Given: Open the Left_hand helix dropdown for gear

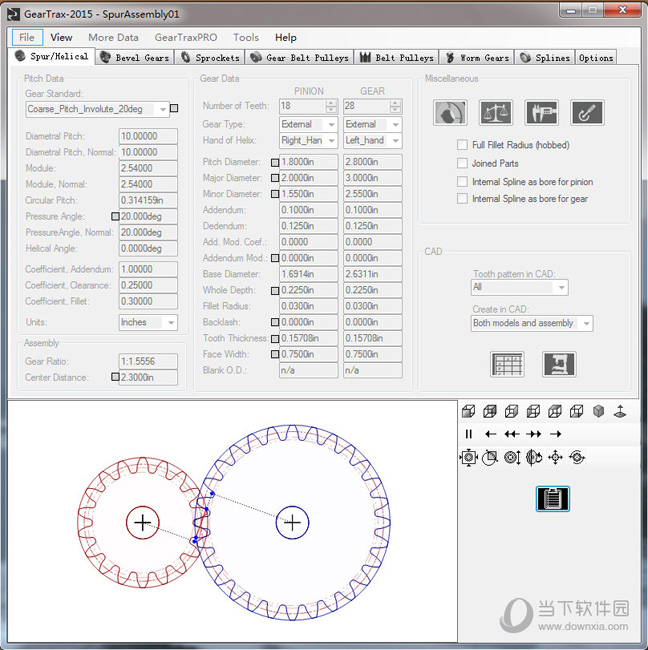Looking at the screenshot, I should (x=373, y=141).
